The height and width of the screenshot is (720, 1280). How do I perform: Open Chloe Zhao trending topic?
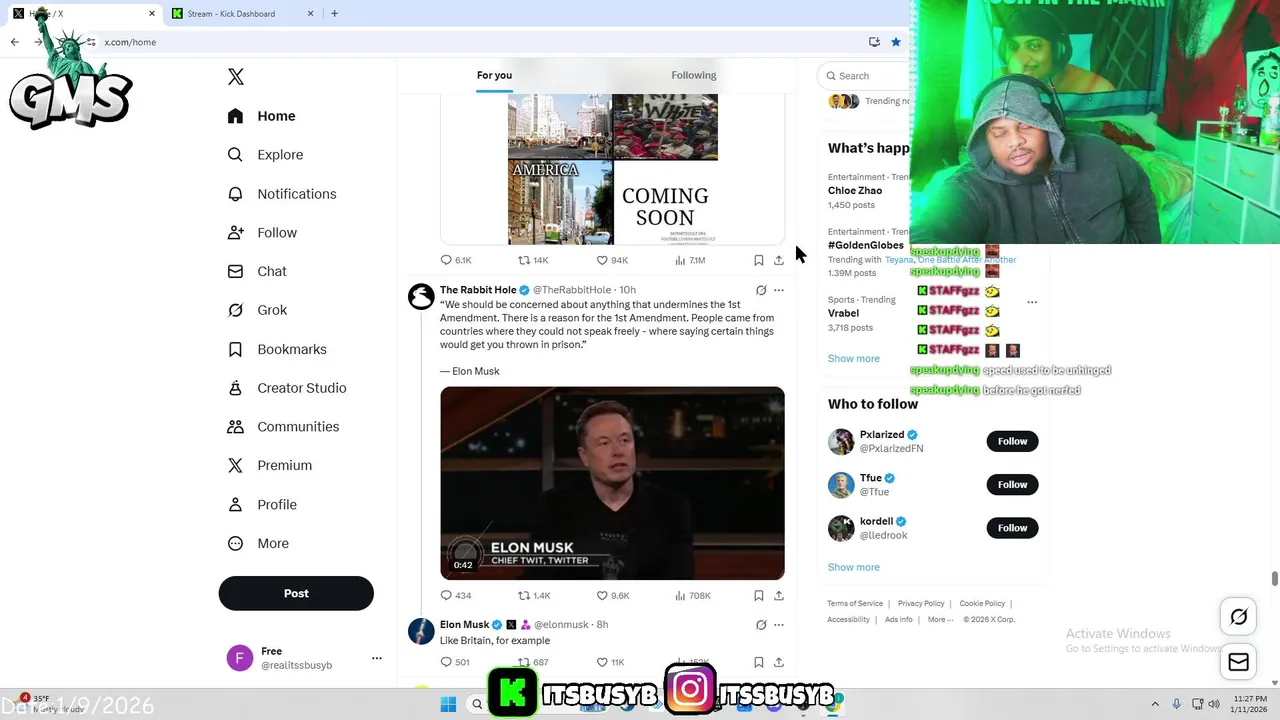point(855,190)
